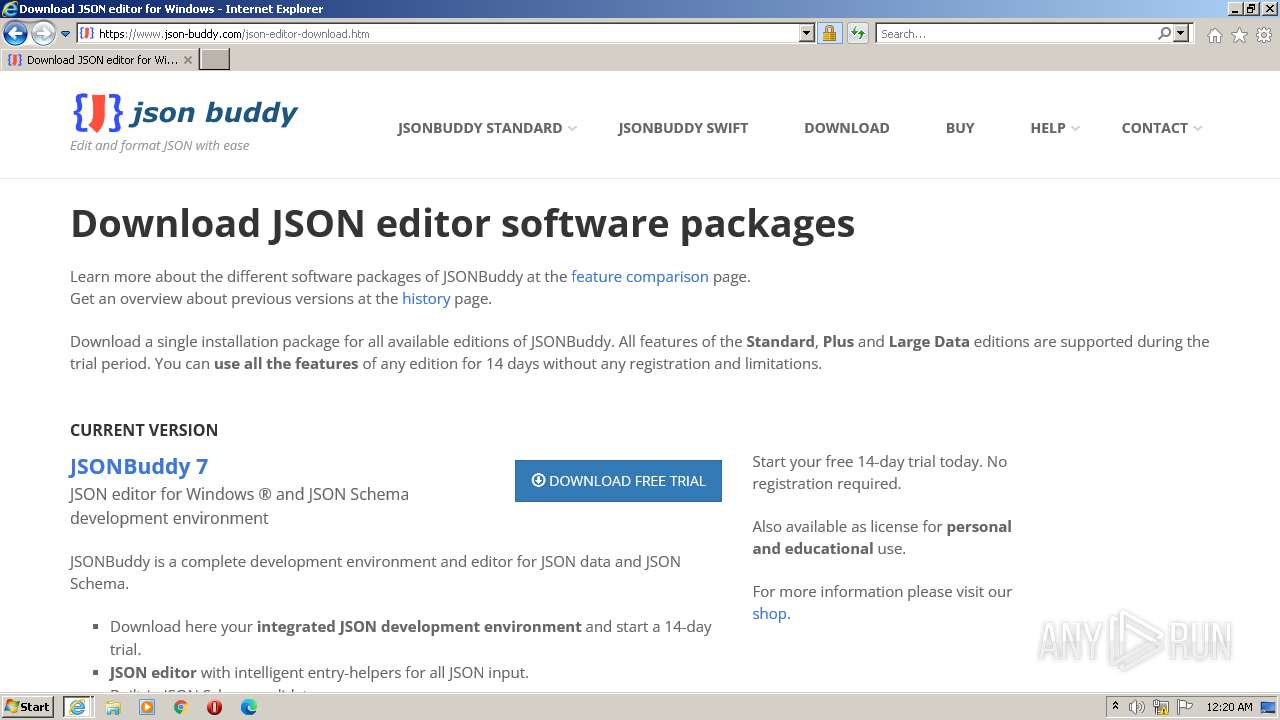Show hidden system tray icons
1280x720 pixels.
point(1115,707)
